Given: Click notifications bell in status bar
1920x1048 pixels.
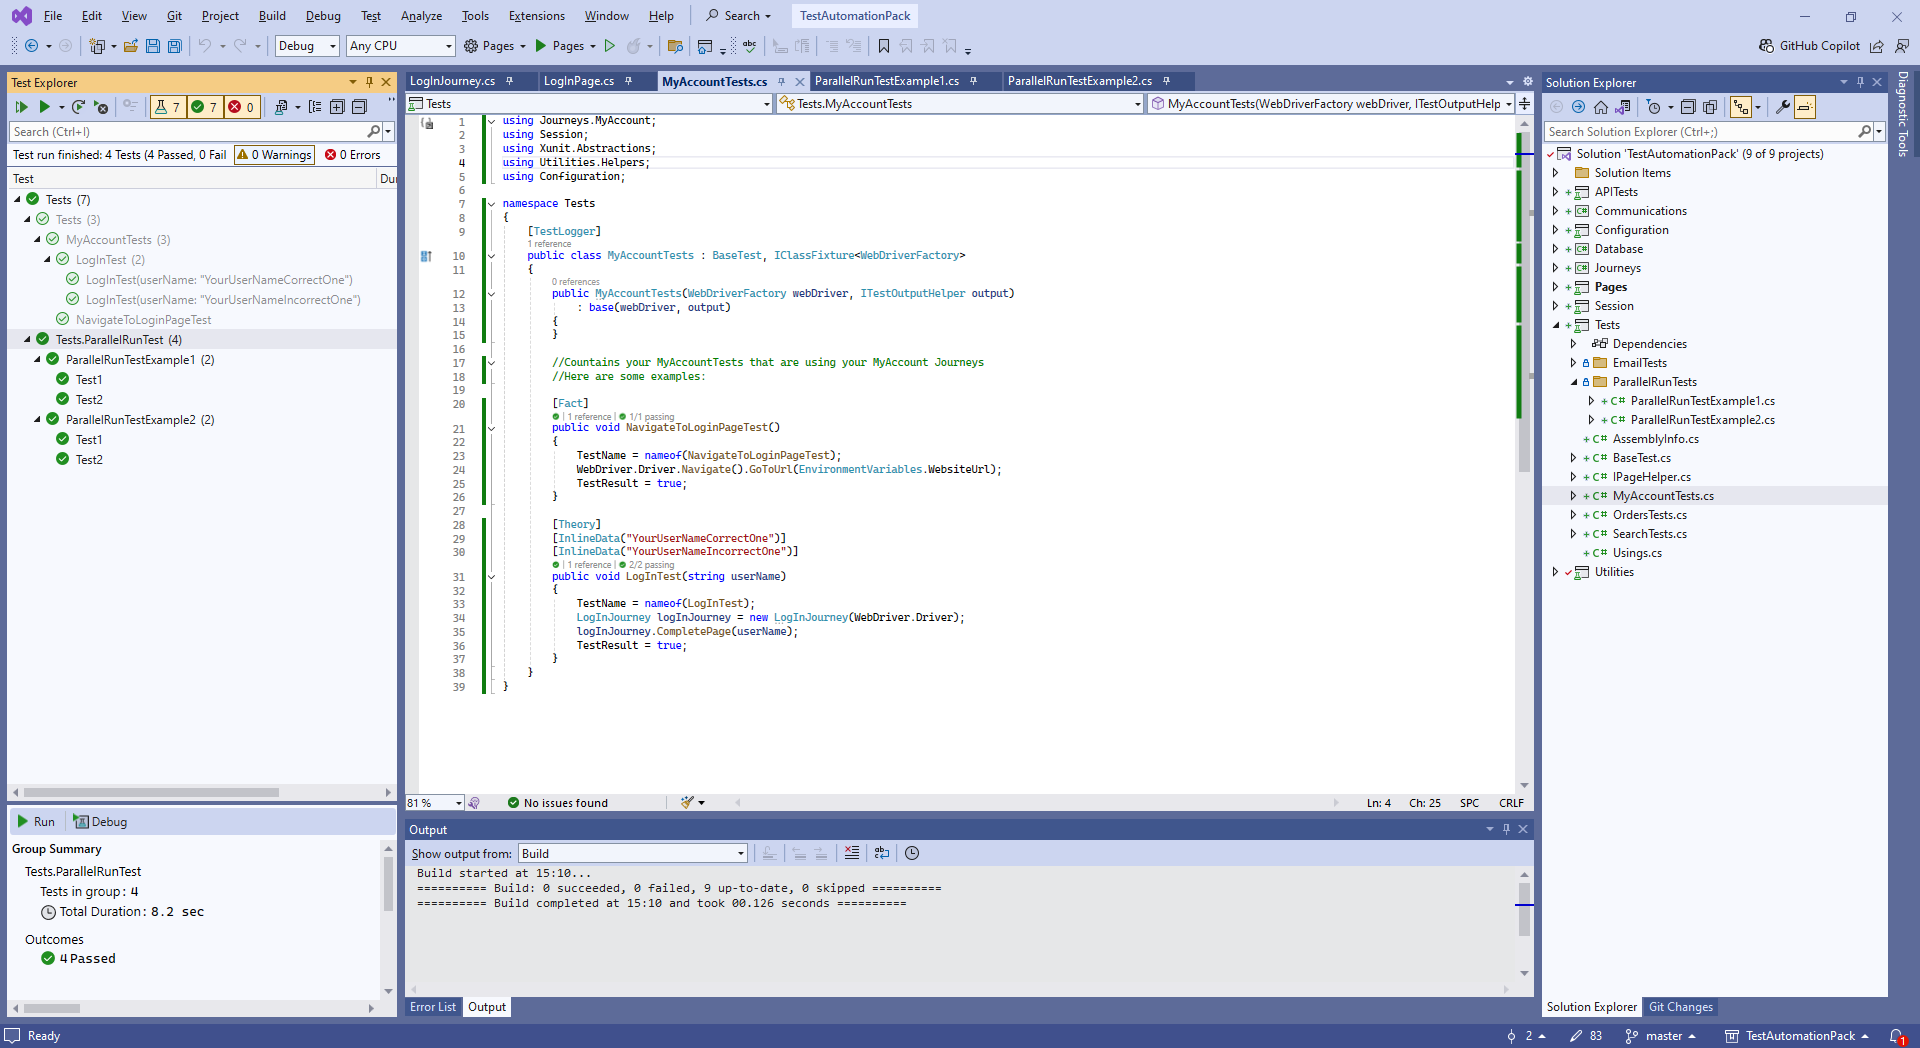Looking at the screenshot, I should click(1896, 1036).
